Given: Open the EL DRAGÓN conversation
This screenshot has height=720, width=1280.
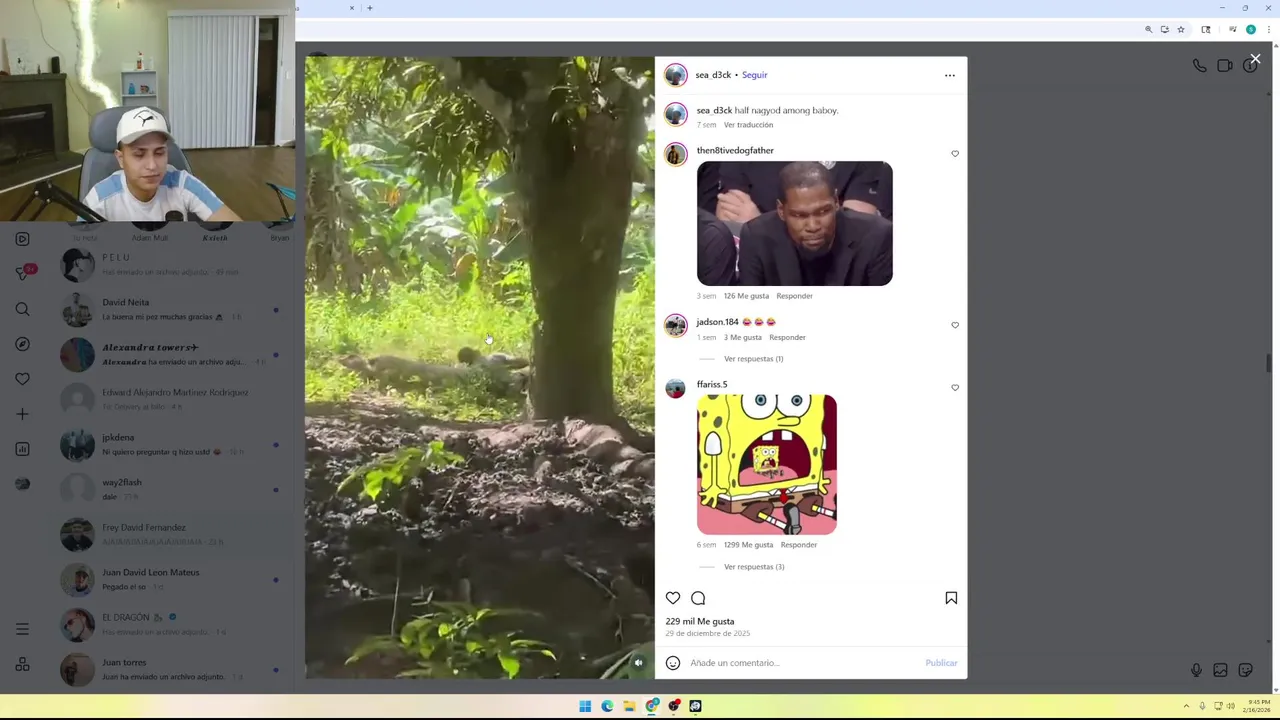Looking at the screenshot, I should [x=170, y=624].
